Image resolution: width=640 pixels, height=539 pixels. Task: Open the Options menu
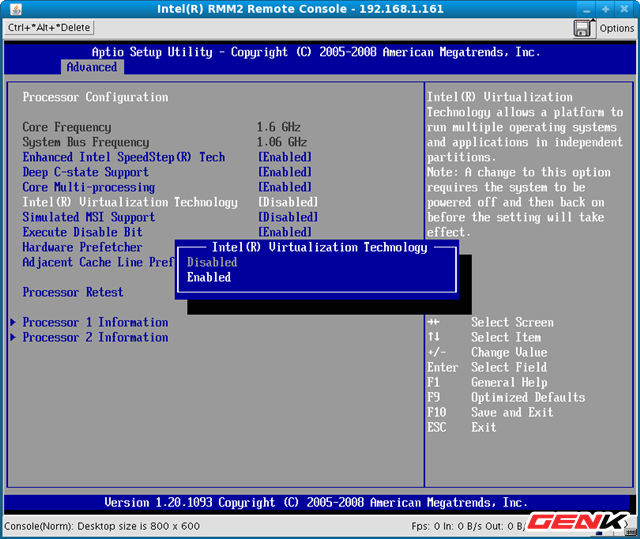click(616, 28)
